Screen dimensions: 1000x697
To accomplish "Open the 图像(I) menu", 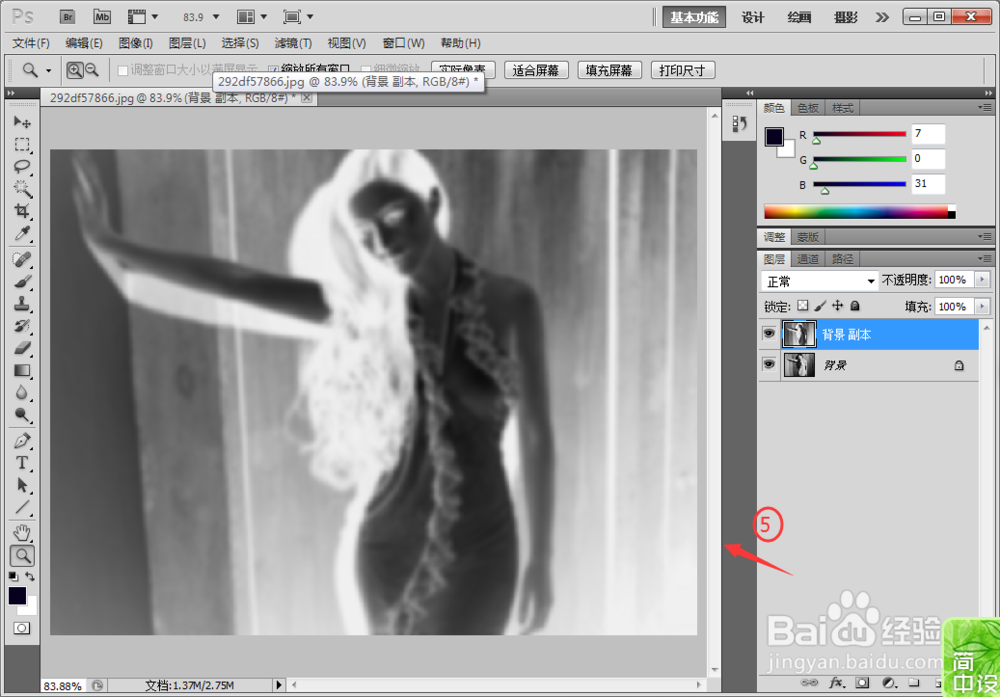I will 135,43.
